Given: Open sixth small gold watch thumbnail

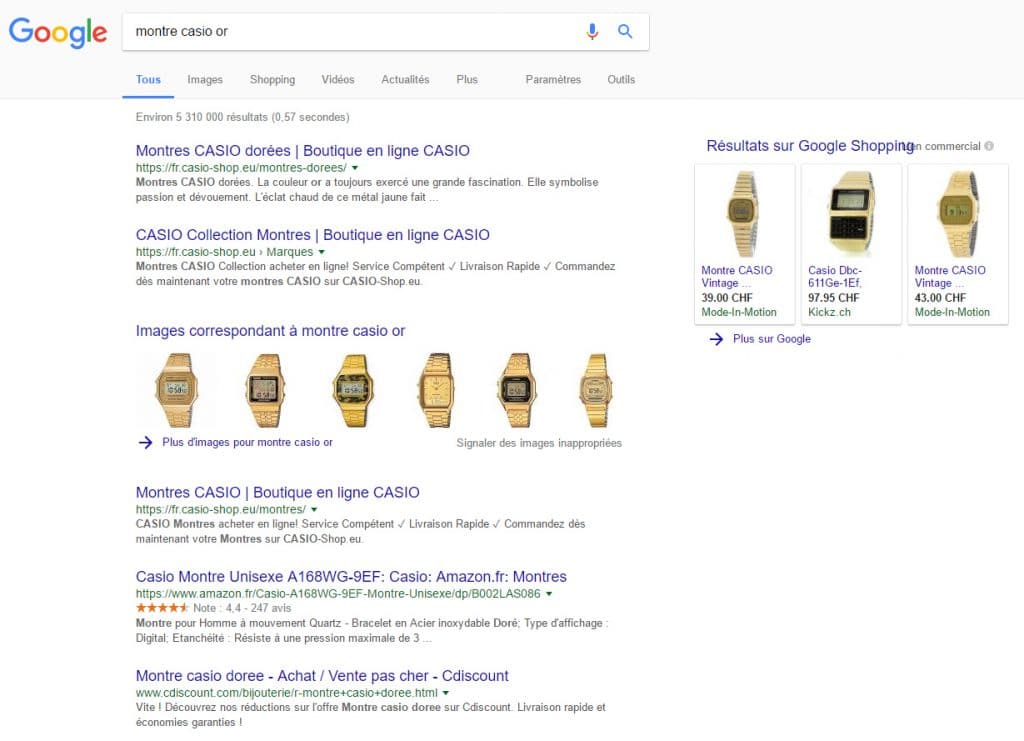Looking at the screenshot, I should (x=596, y=390).
